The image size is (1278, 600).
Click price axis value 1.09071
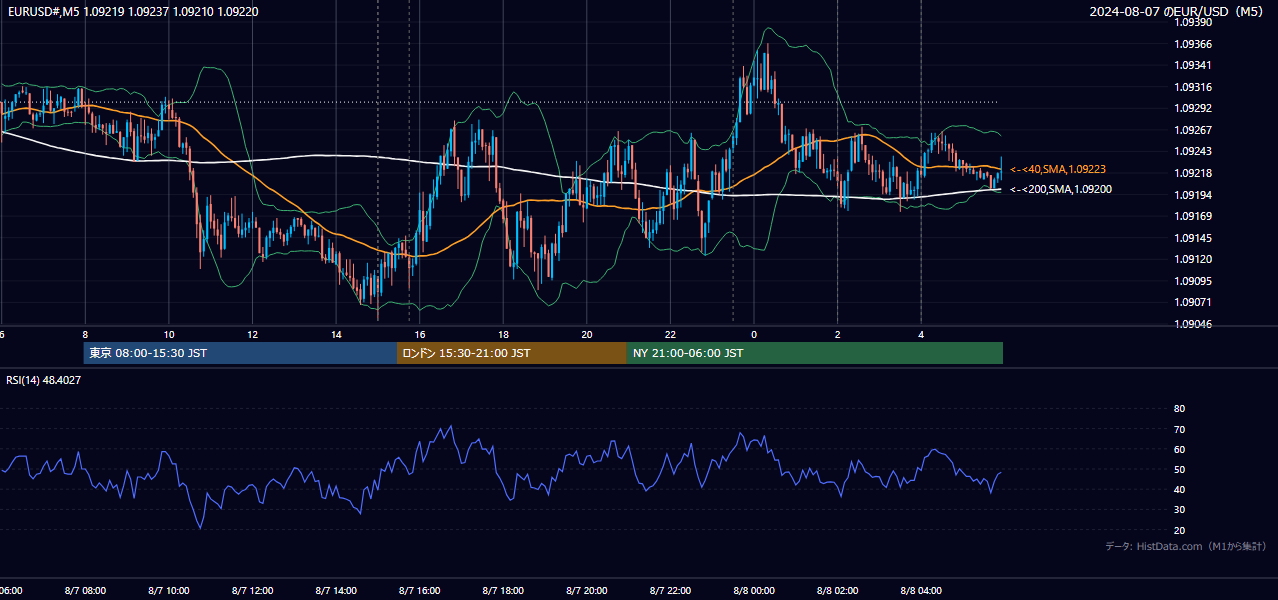point(1194,302)
